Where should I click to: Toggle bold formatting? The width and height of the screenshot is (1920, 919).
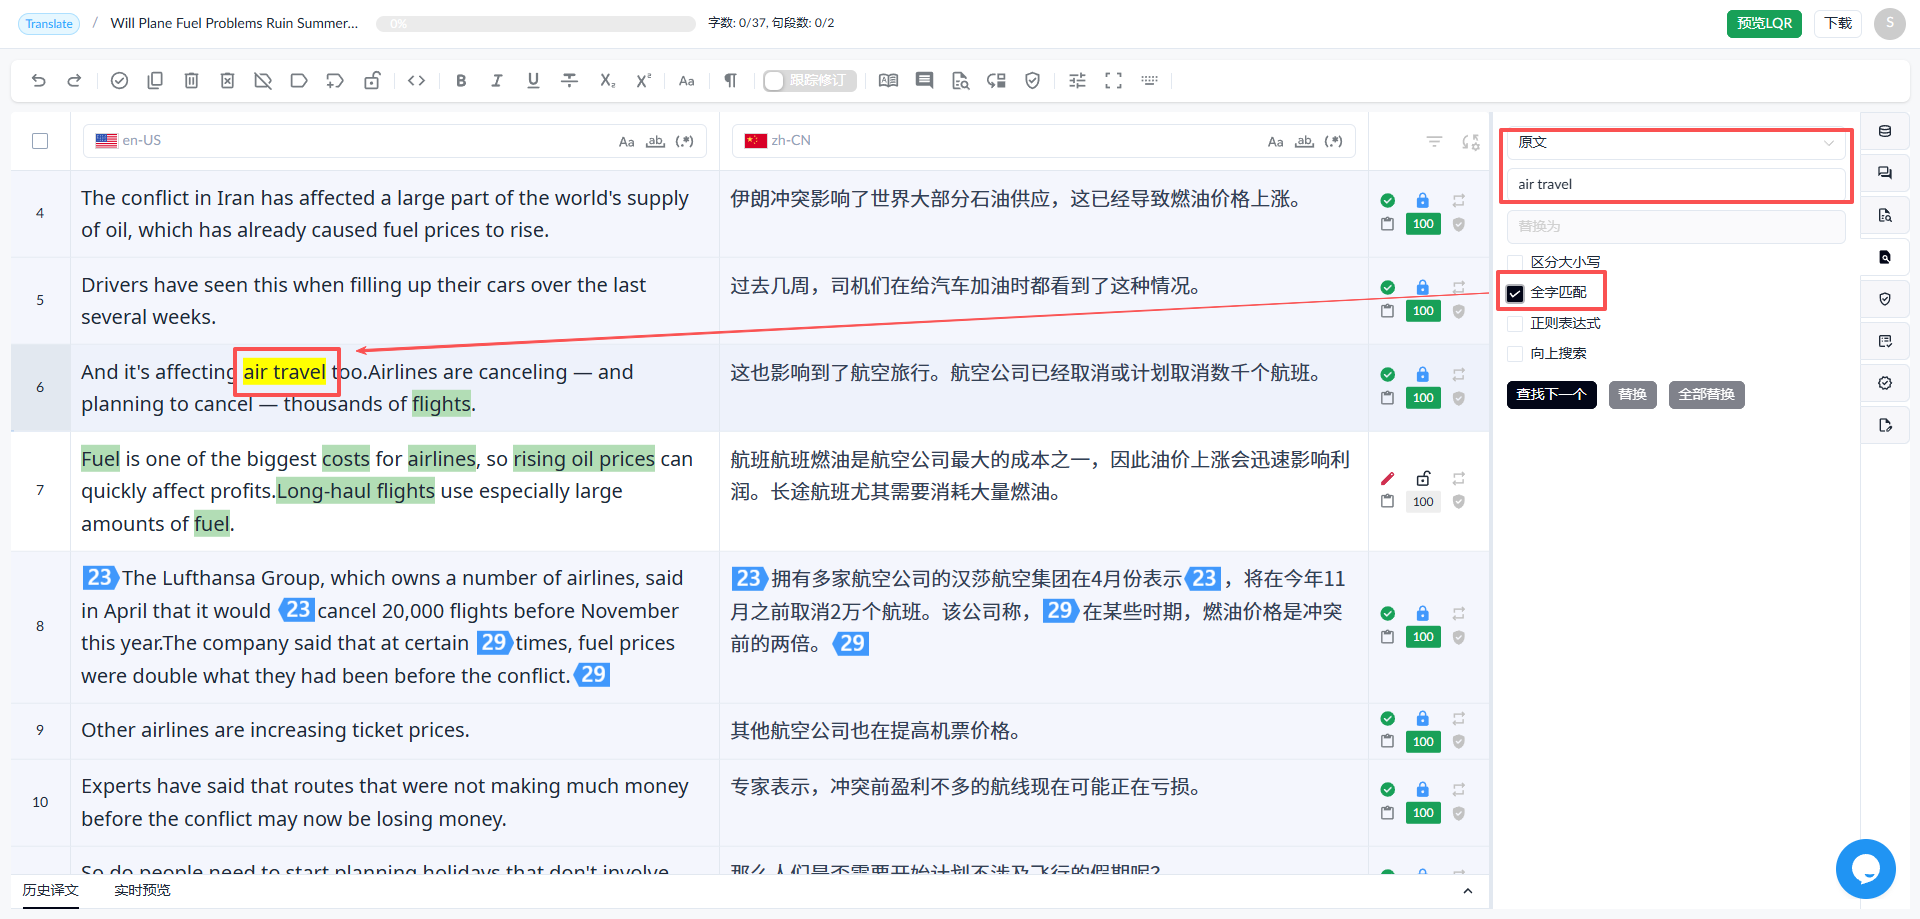pyautogui.click(x=461, y=81)
